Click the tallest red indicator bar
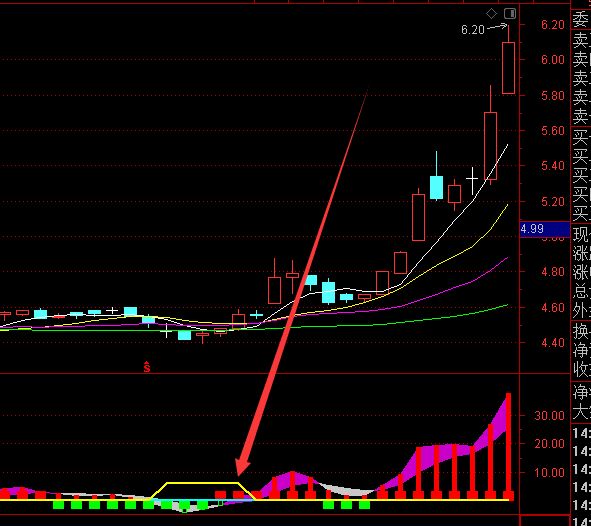The height and width of the screenshot is (526, 591). click(508, 446)
